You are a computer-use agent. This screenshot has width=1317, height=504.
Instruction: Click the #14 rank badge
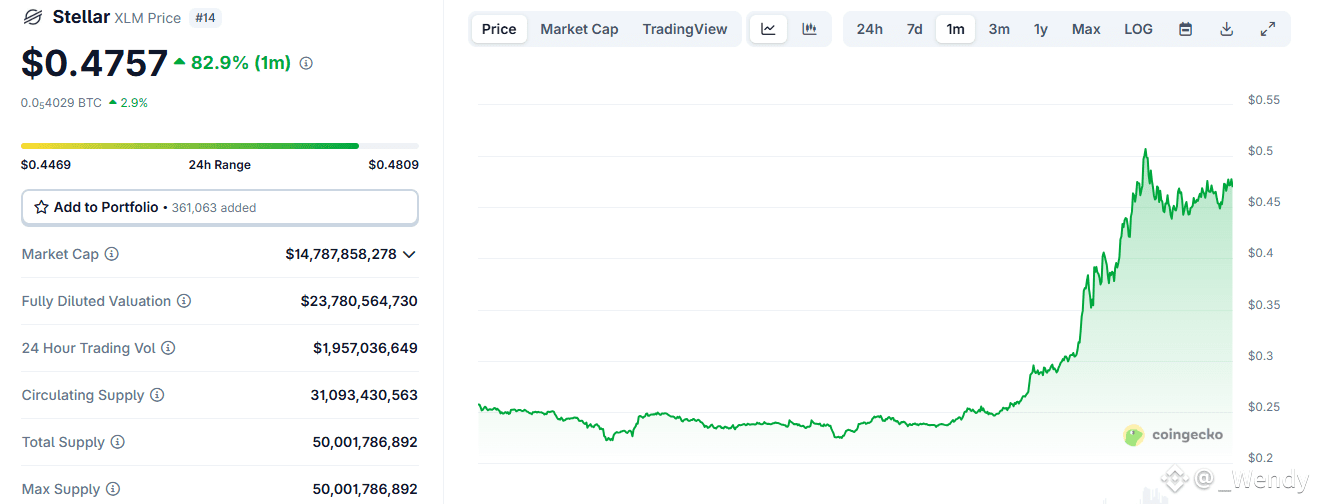[x=206, y=17]
